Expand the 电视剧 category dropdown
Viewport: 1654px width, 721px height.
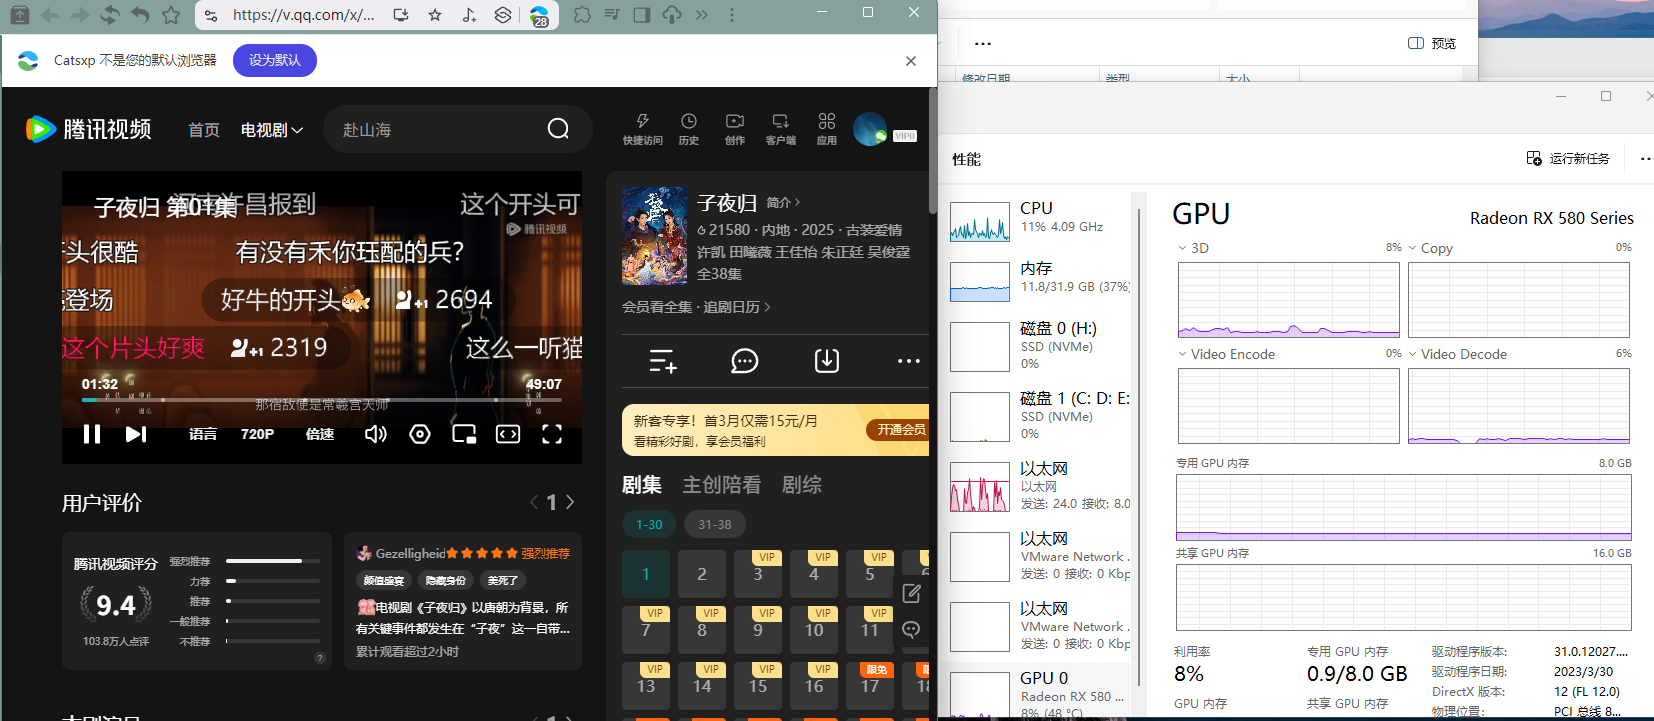click(272, 130)
